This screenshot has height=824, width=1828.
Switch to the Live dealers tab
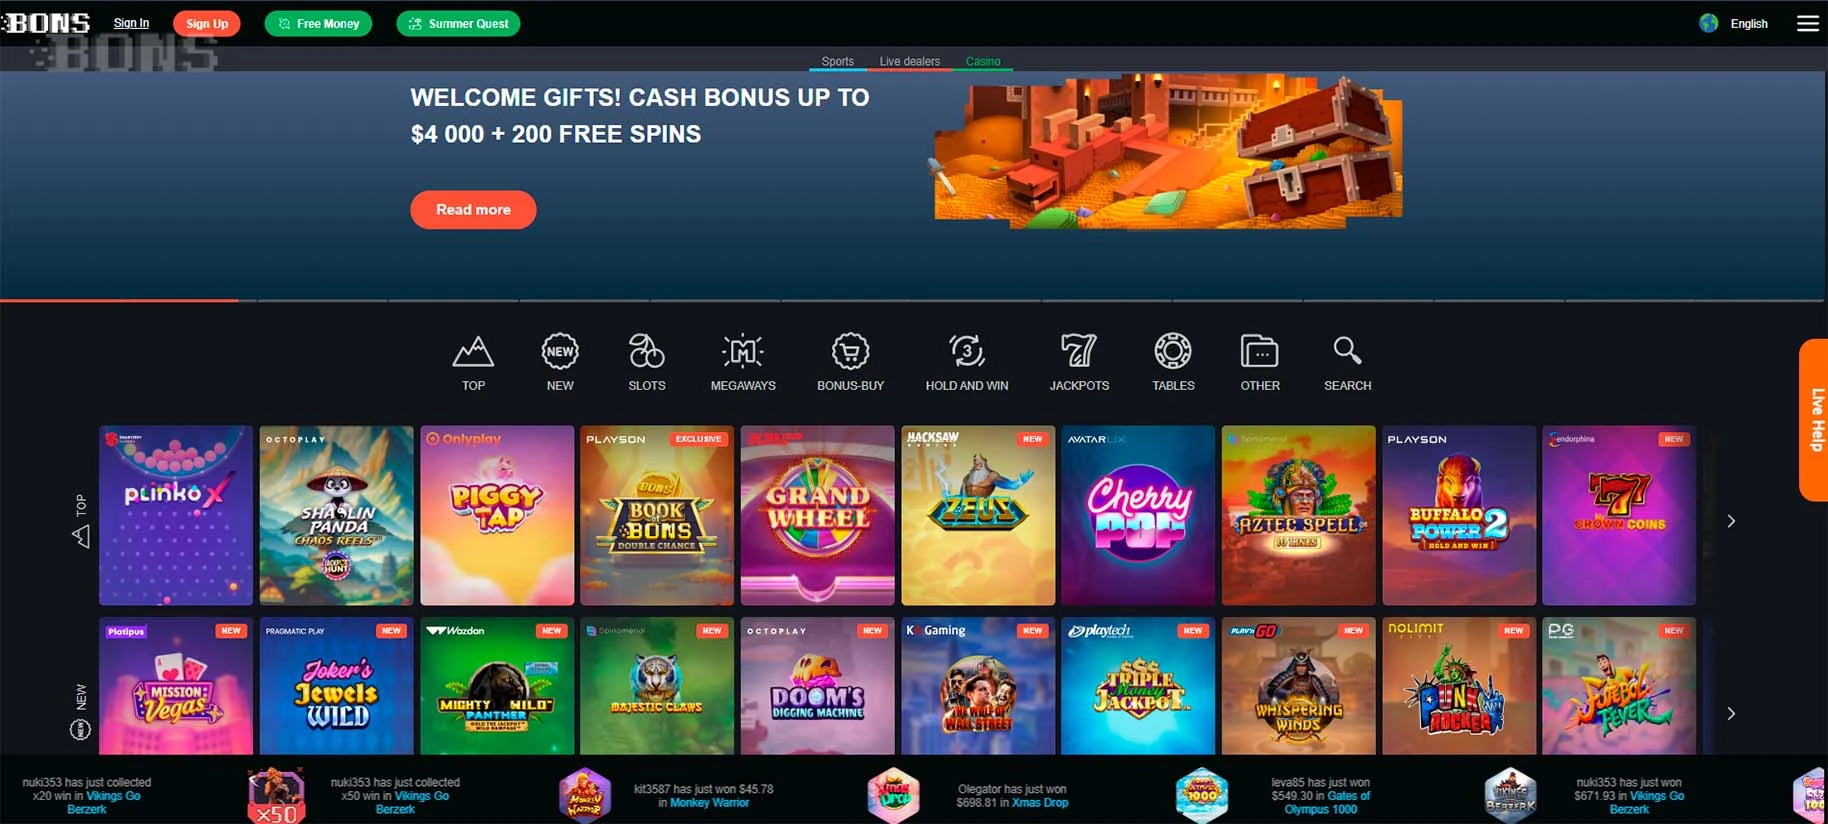pos(909,61)
